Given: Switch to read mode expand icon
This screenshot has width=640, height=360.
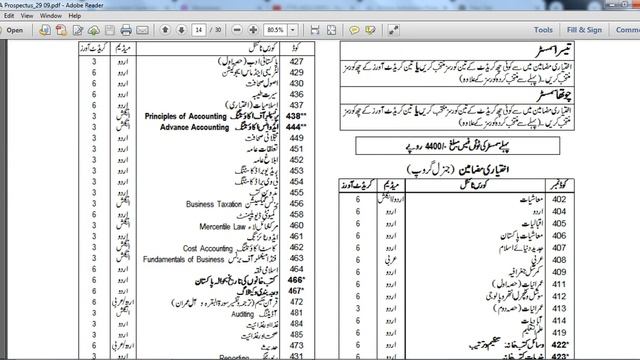Looking at the screenshot, I should point(393,30).
